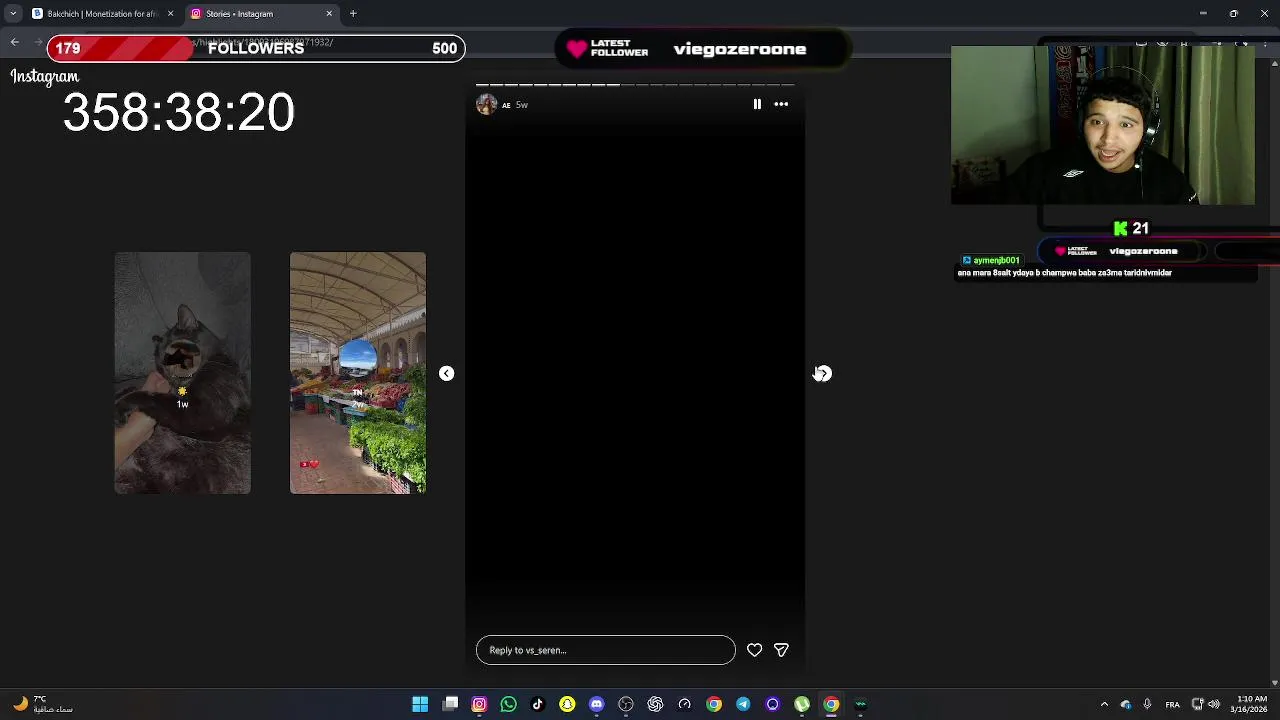Open the browser tab search dropdown
1280x720 pixels.
coord(13,14)
